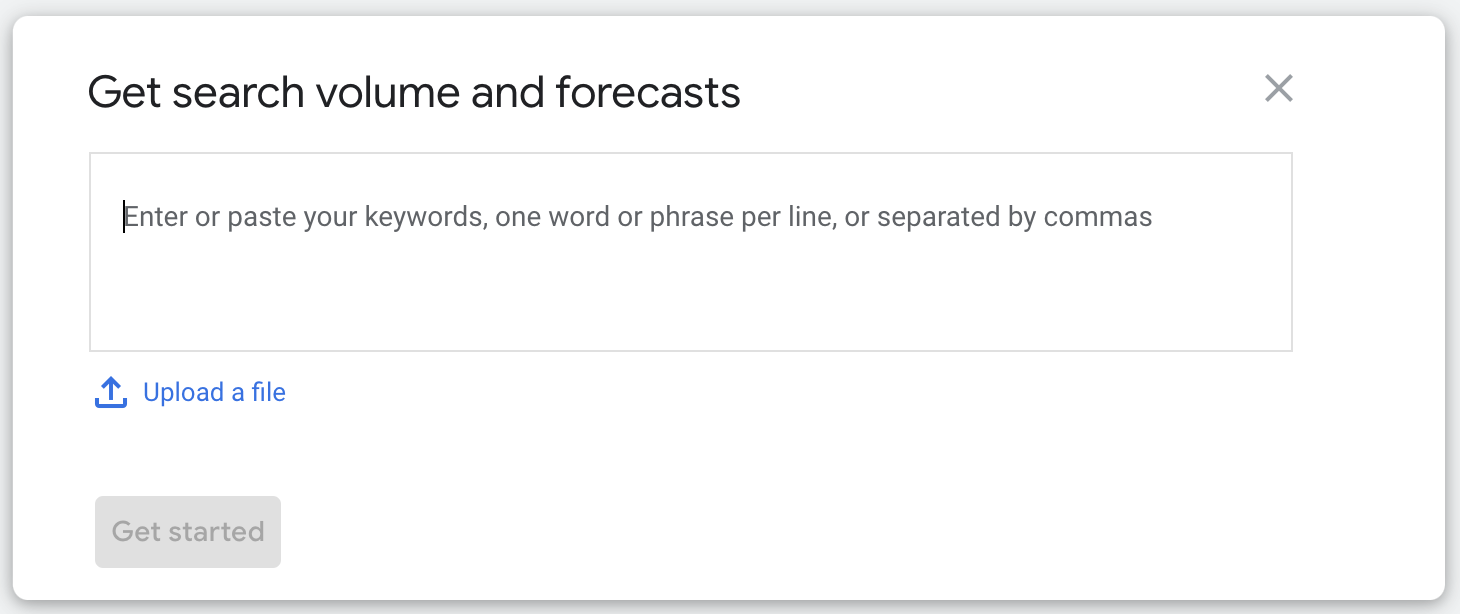Click the Get started button
1460x614 pixels.
(188, 531)
